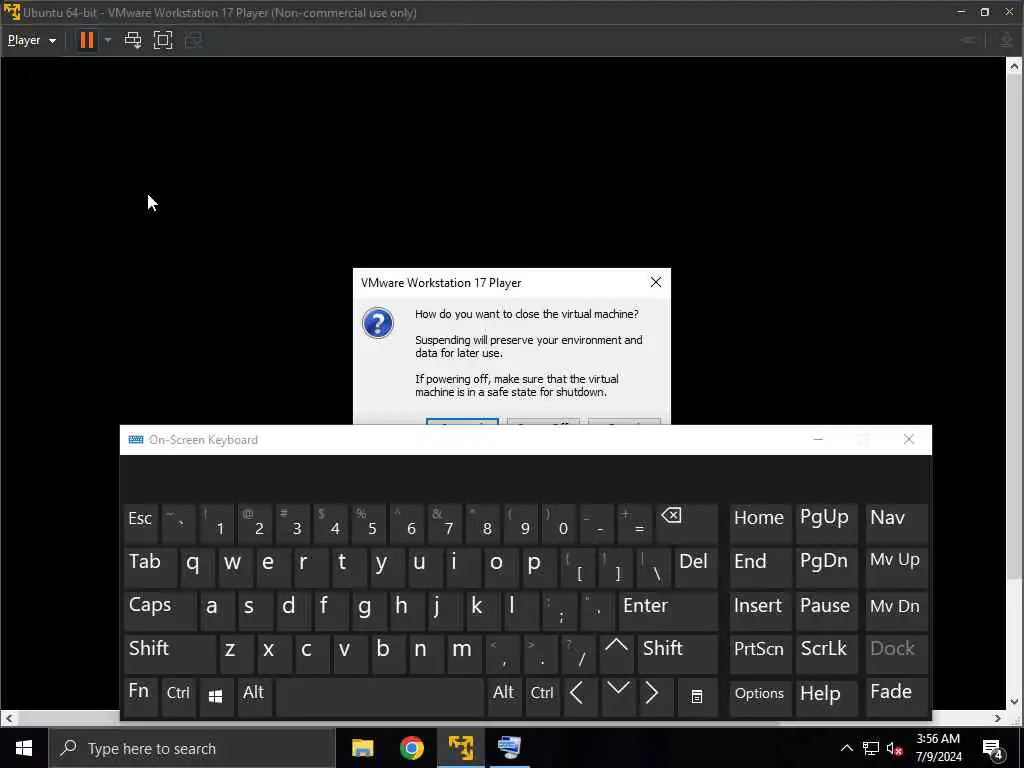This screenshot has height=768, width=1024.
Task: Click the VMware vertical scrollbar down arrow
Action: tap(1014, 702)
